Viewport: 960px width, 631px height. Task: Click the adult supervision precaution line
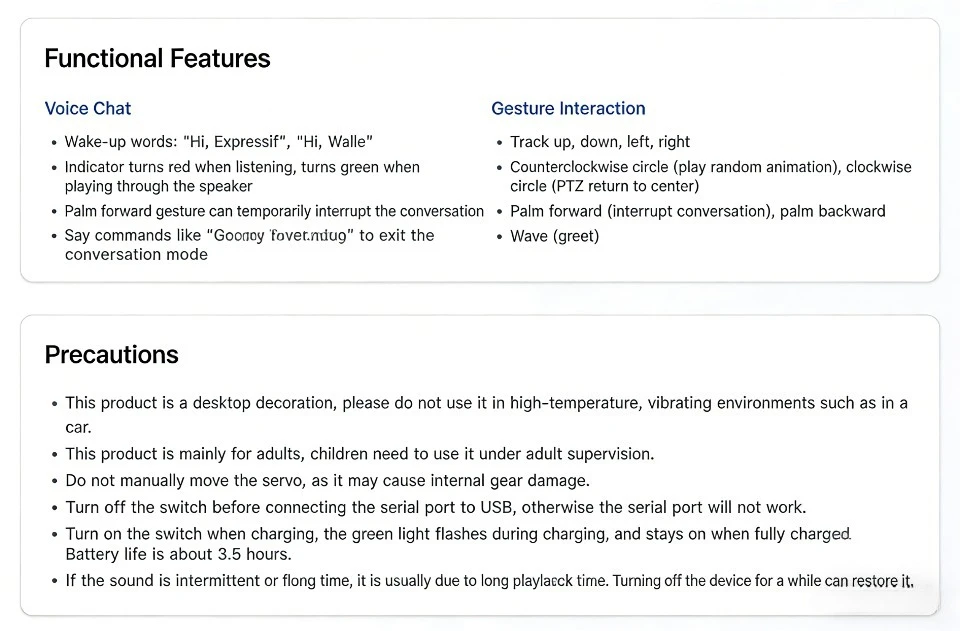click(x=360, y=454)
